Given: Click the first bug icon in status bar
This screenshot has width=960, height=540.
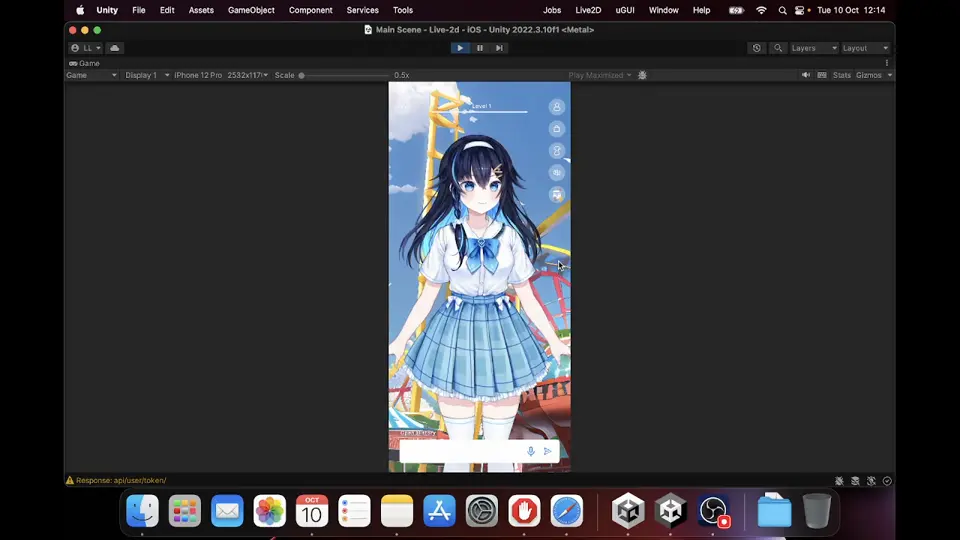Looking at the screenshot, I should pyautogui.click(x=839, y=481).
